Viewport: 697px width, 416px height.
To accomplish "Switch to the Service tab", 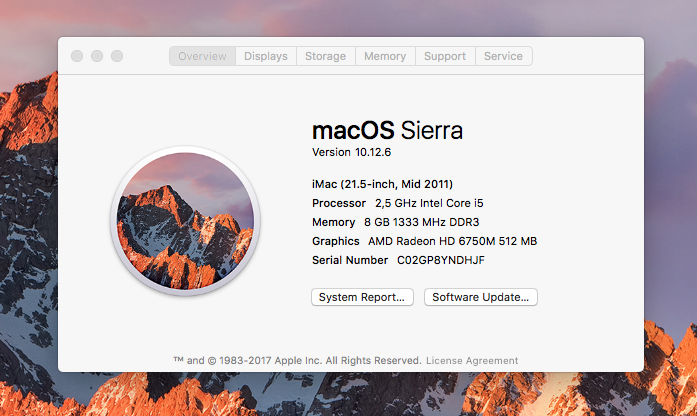I will click(503, 56).
